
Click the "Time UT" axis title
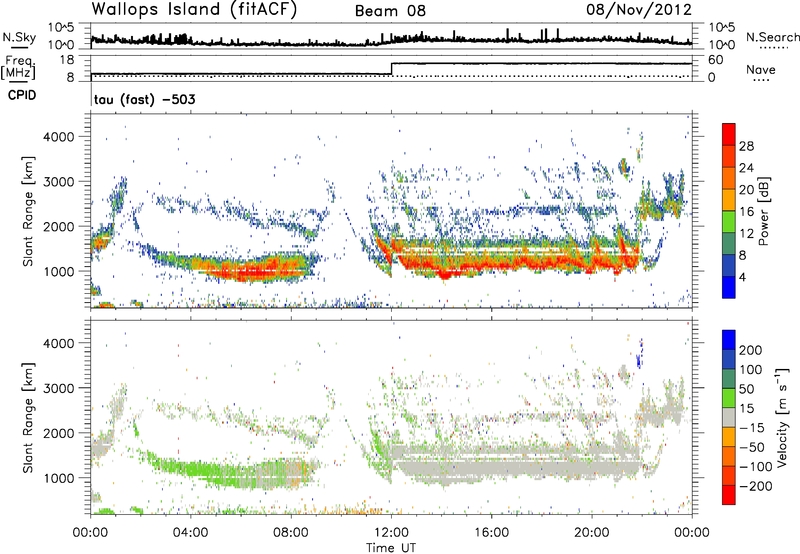[391, 547]
